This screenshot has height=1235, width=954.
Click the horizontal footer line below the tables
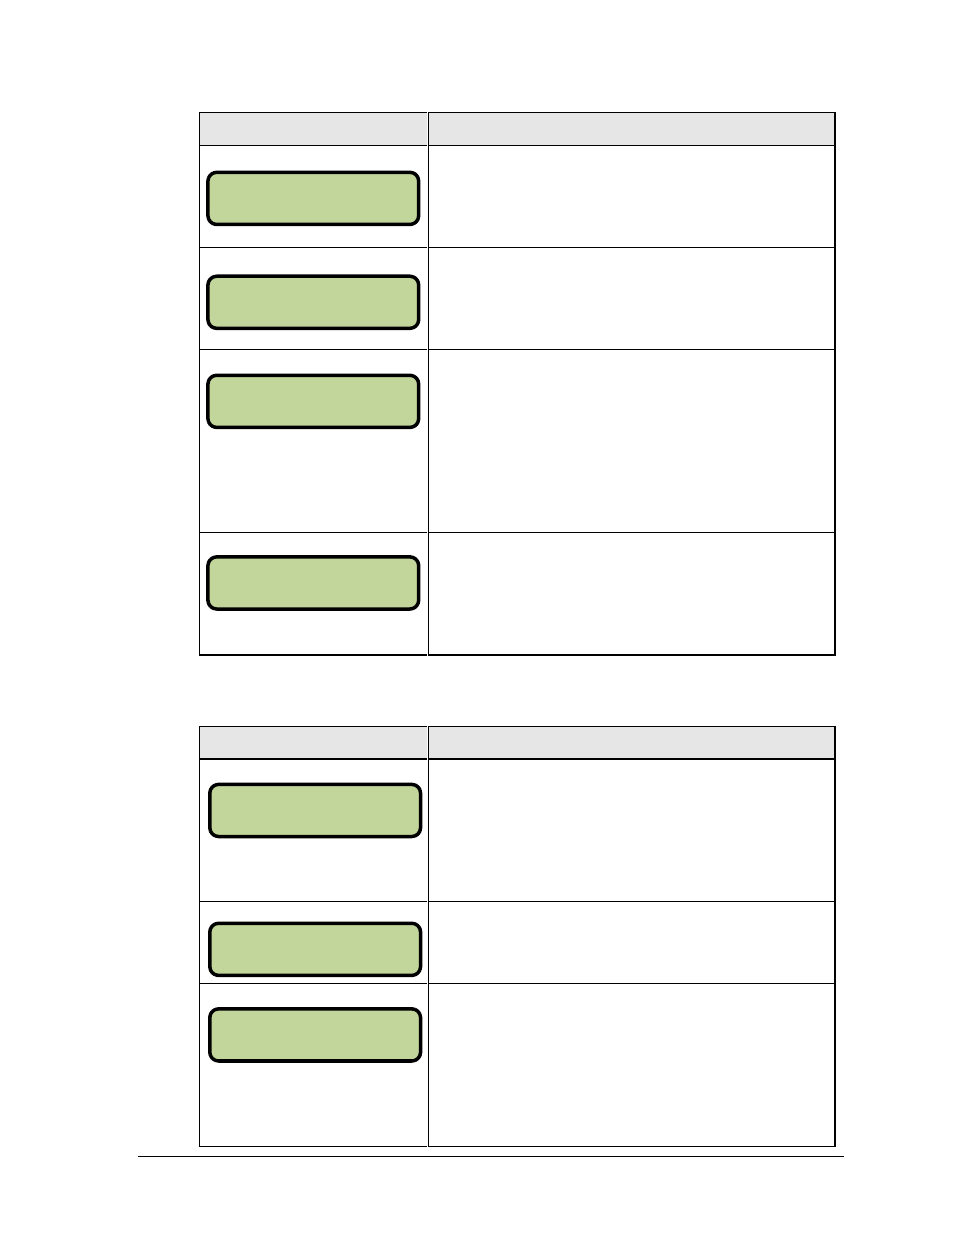coord(490,1157)
